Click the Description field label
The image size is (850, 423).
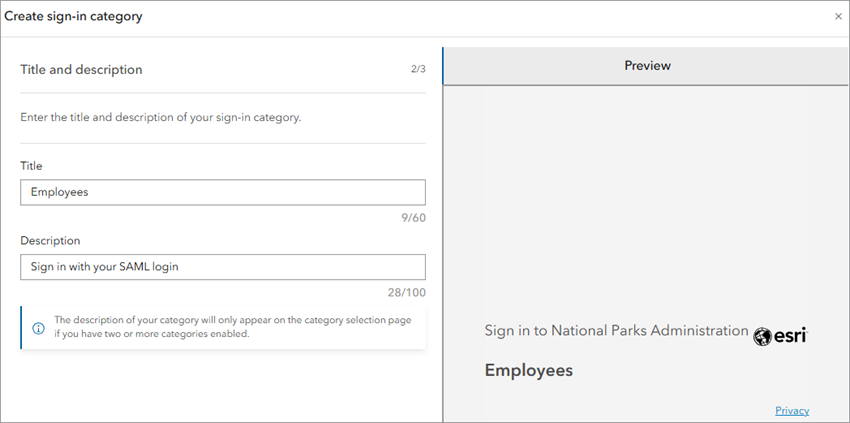tap(50, 241)
